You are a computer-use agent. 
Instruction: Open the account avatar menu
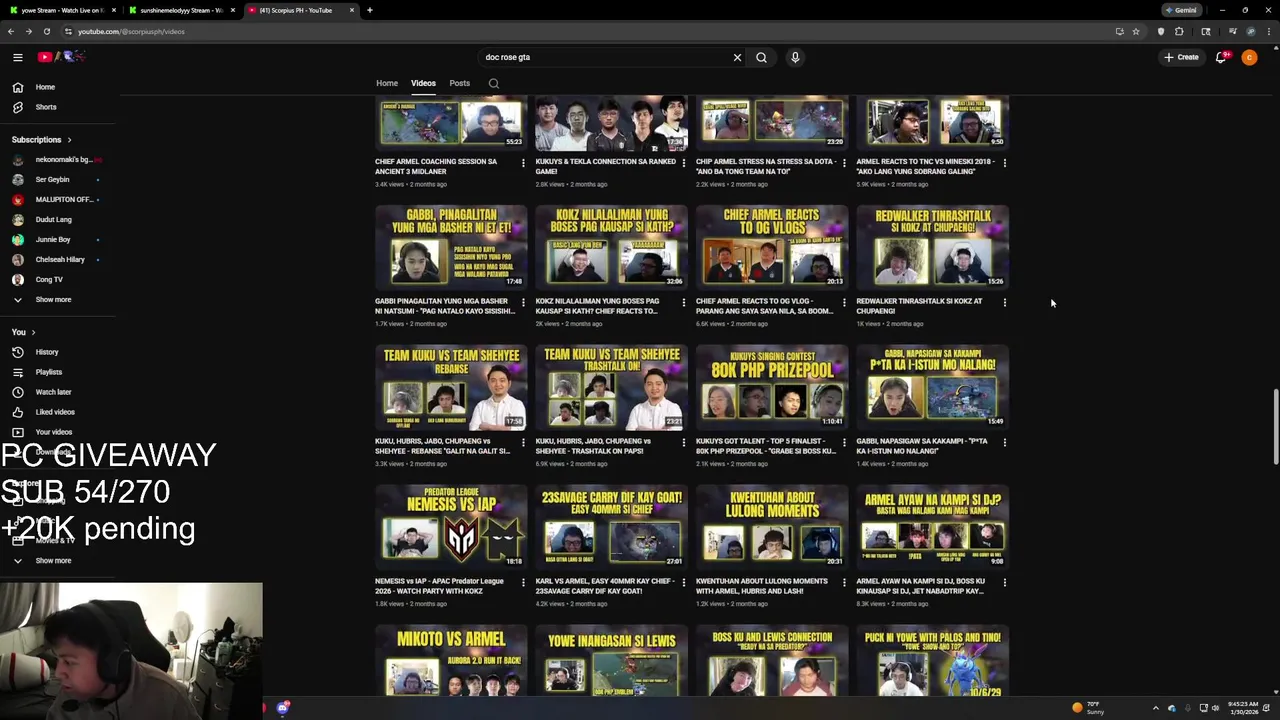pyautogui.click(x=1249, y=57)
